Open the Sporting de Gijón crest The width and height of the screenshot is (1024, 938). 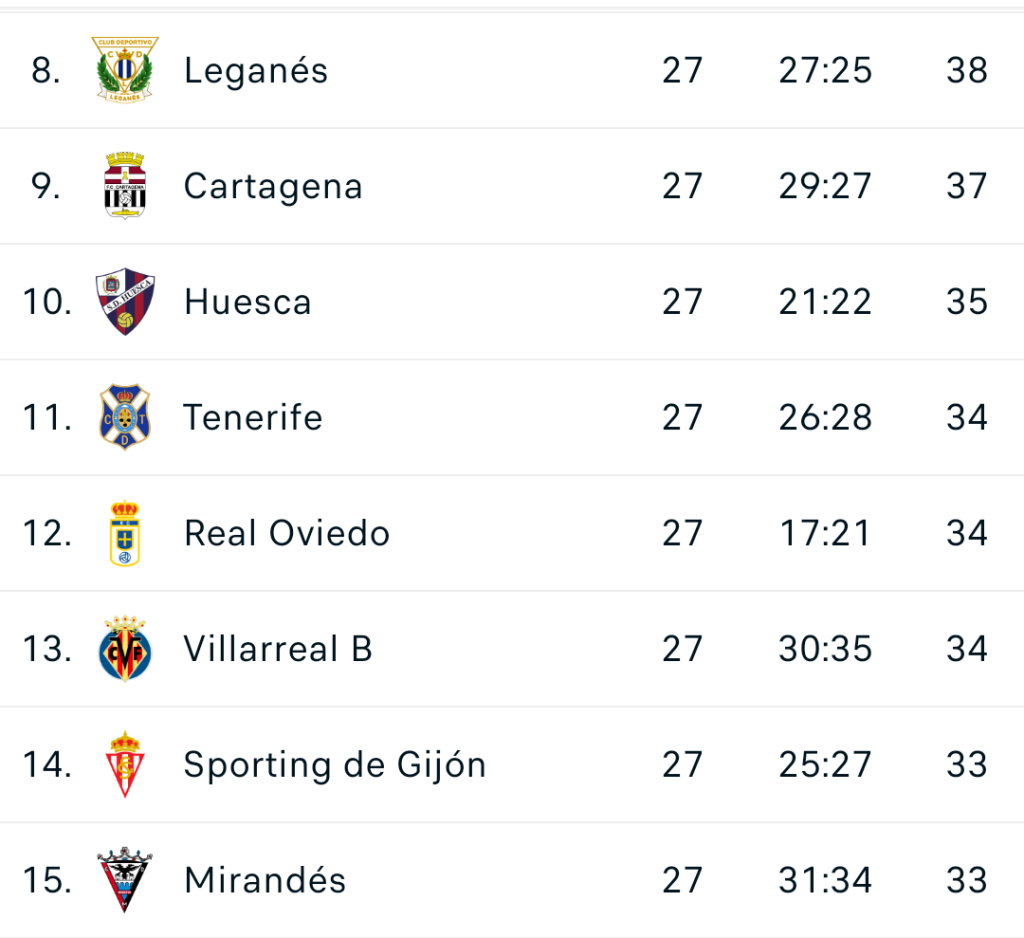(x=125, y=765)
